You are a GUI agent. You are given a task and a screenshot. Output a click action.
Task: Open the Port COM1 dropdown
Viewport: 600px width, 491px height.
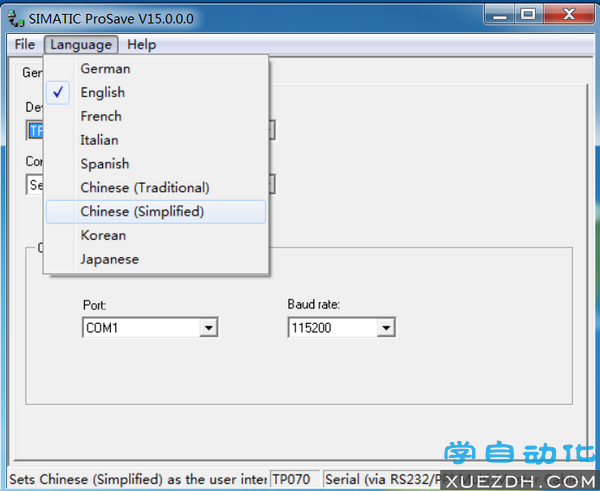[x=209, y=328]
